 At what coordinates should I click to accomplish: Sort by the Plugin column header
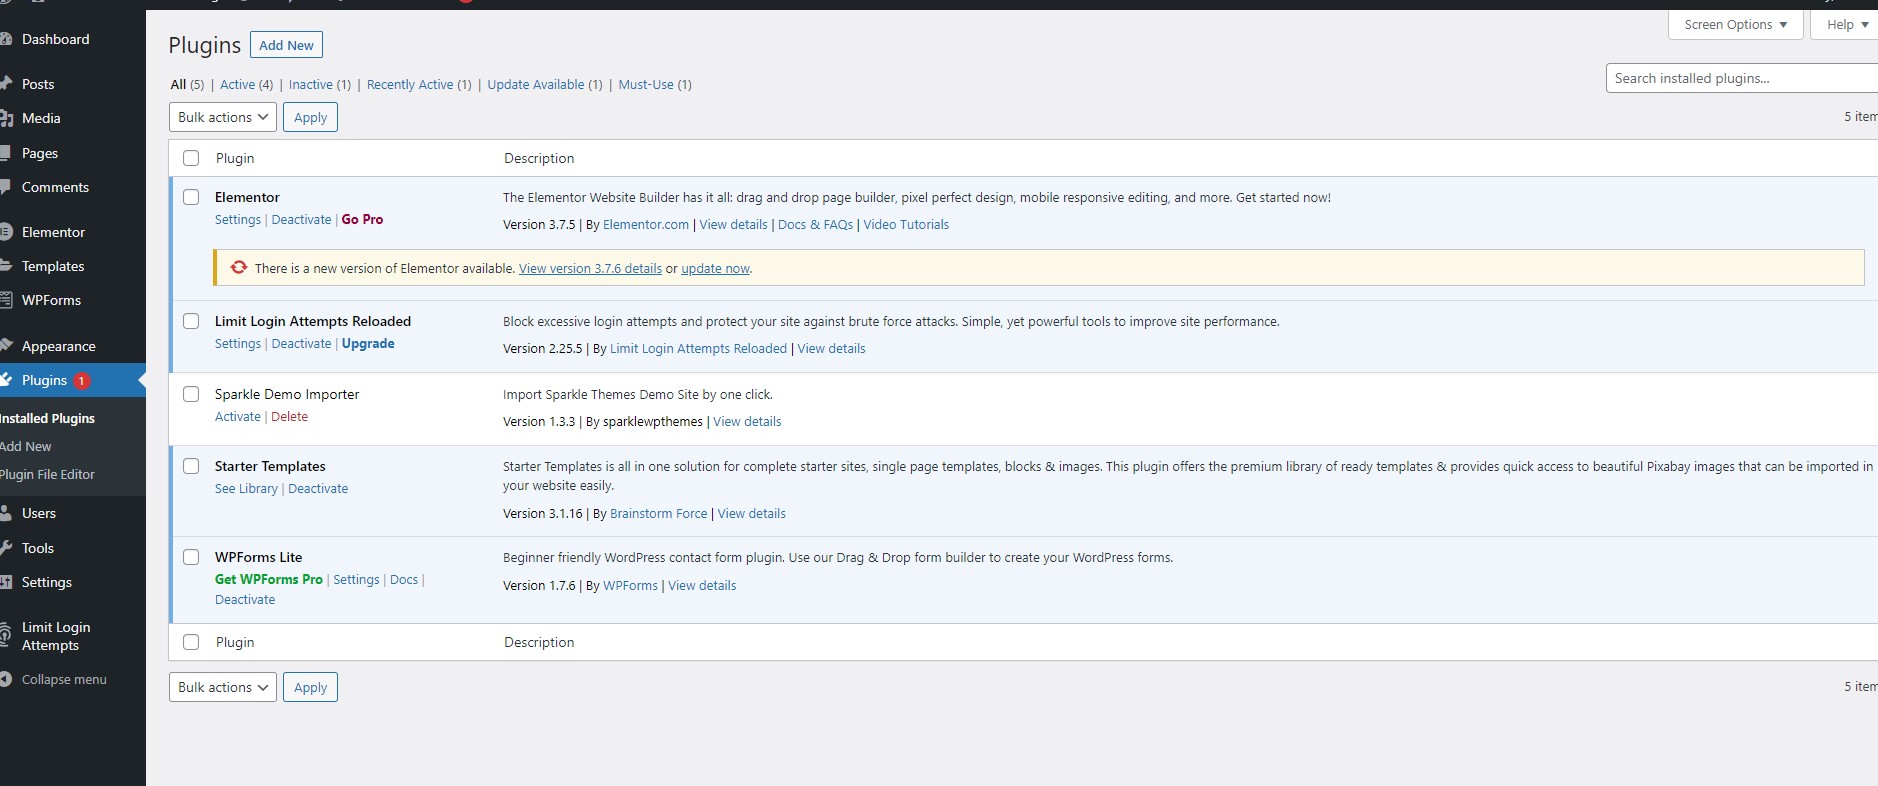(x=235, y=158)
